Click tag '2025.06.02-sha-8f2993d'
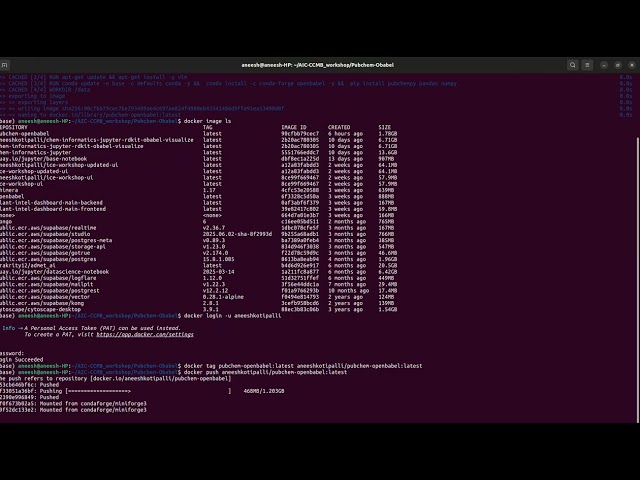This screenshot has width=640, height=480. 237,234
